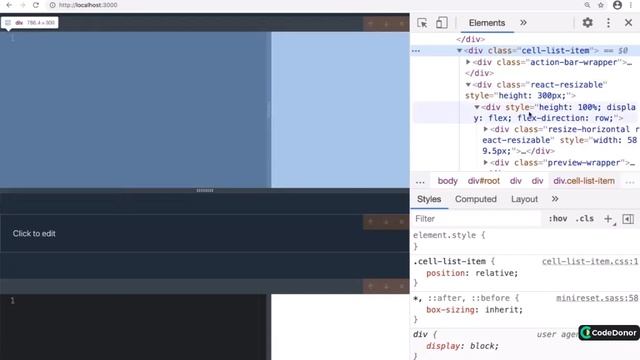The height and width of the screenshot is (360, 640).
Task: Move the first code cell down
Action: pos(386,24)
